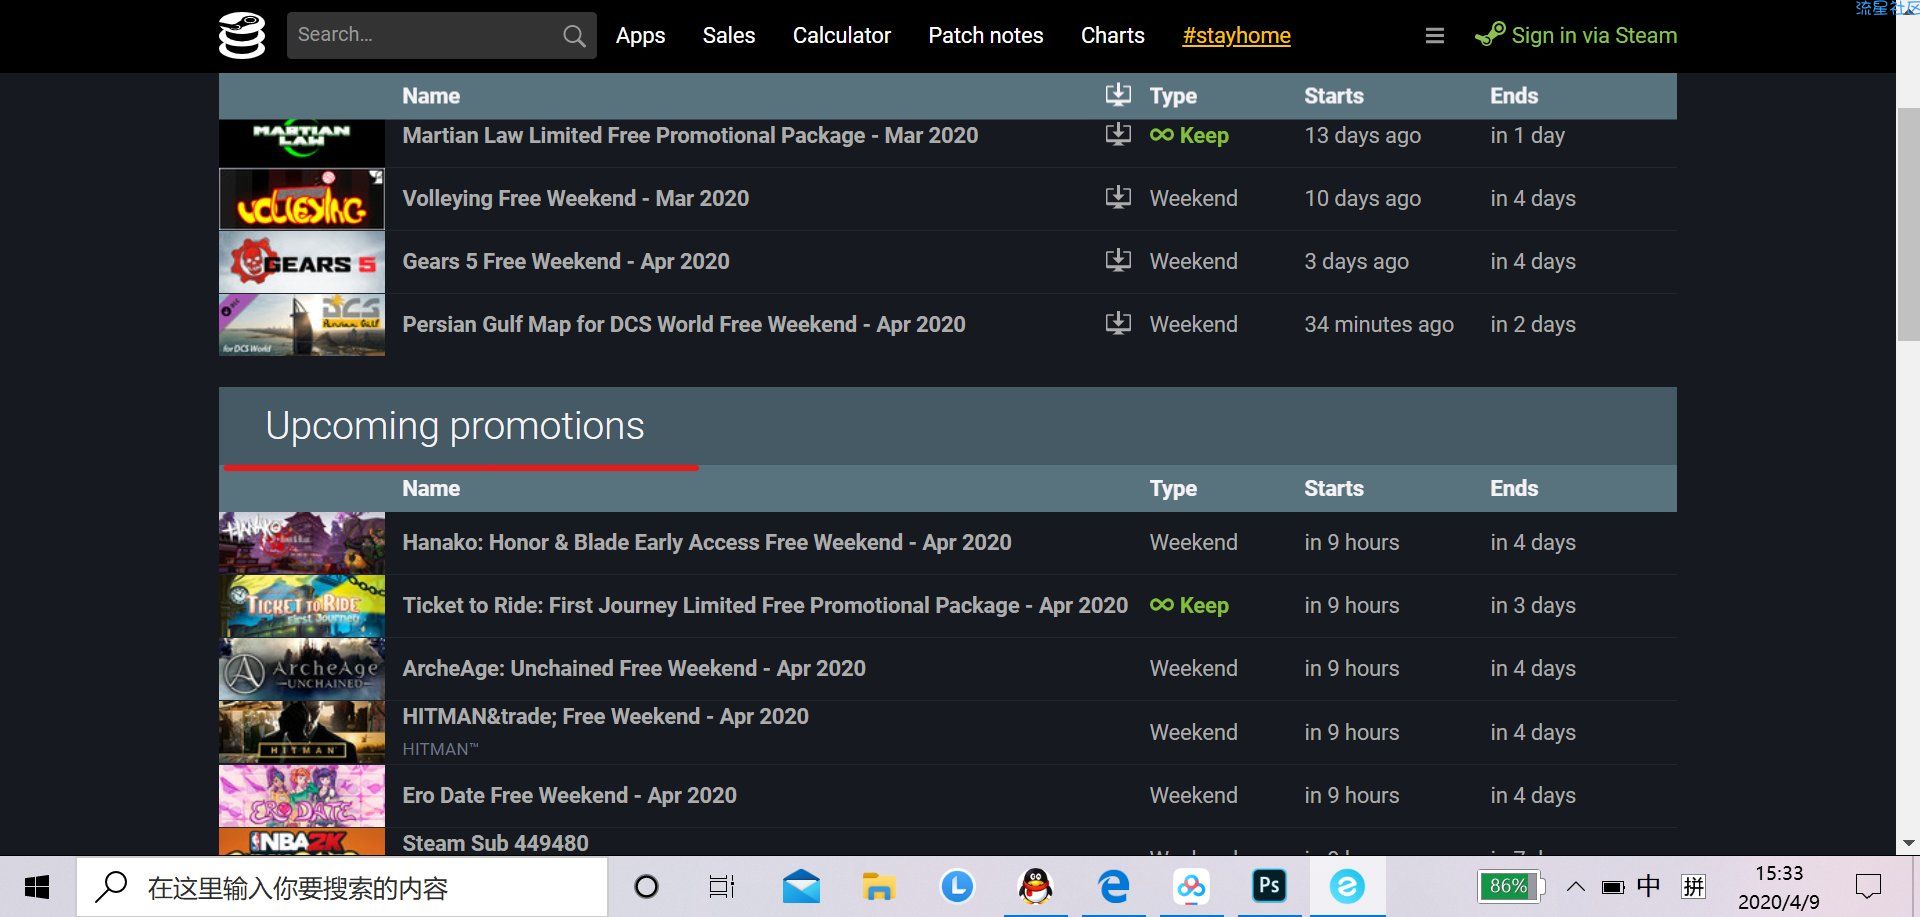
Task: Open Gears 5 Free Weekend link
Action: (x=566, y=261)
